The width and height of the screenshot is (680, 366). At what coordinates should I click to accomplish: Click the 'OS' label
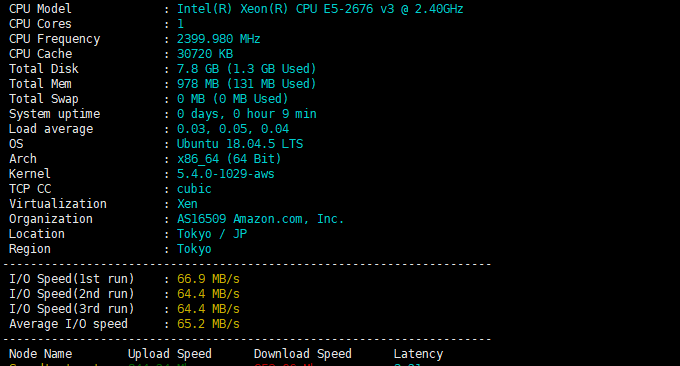16,144
